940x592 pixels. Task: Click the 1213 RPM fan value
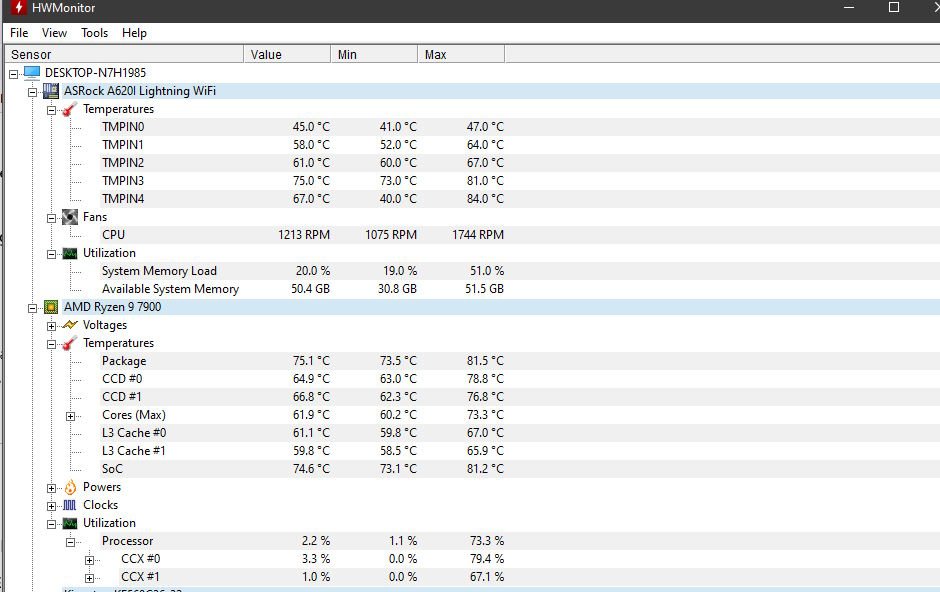[x=304, y=235]
